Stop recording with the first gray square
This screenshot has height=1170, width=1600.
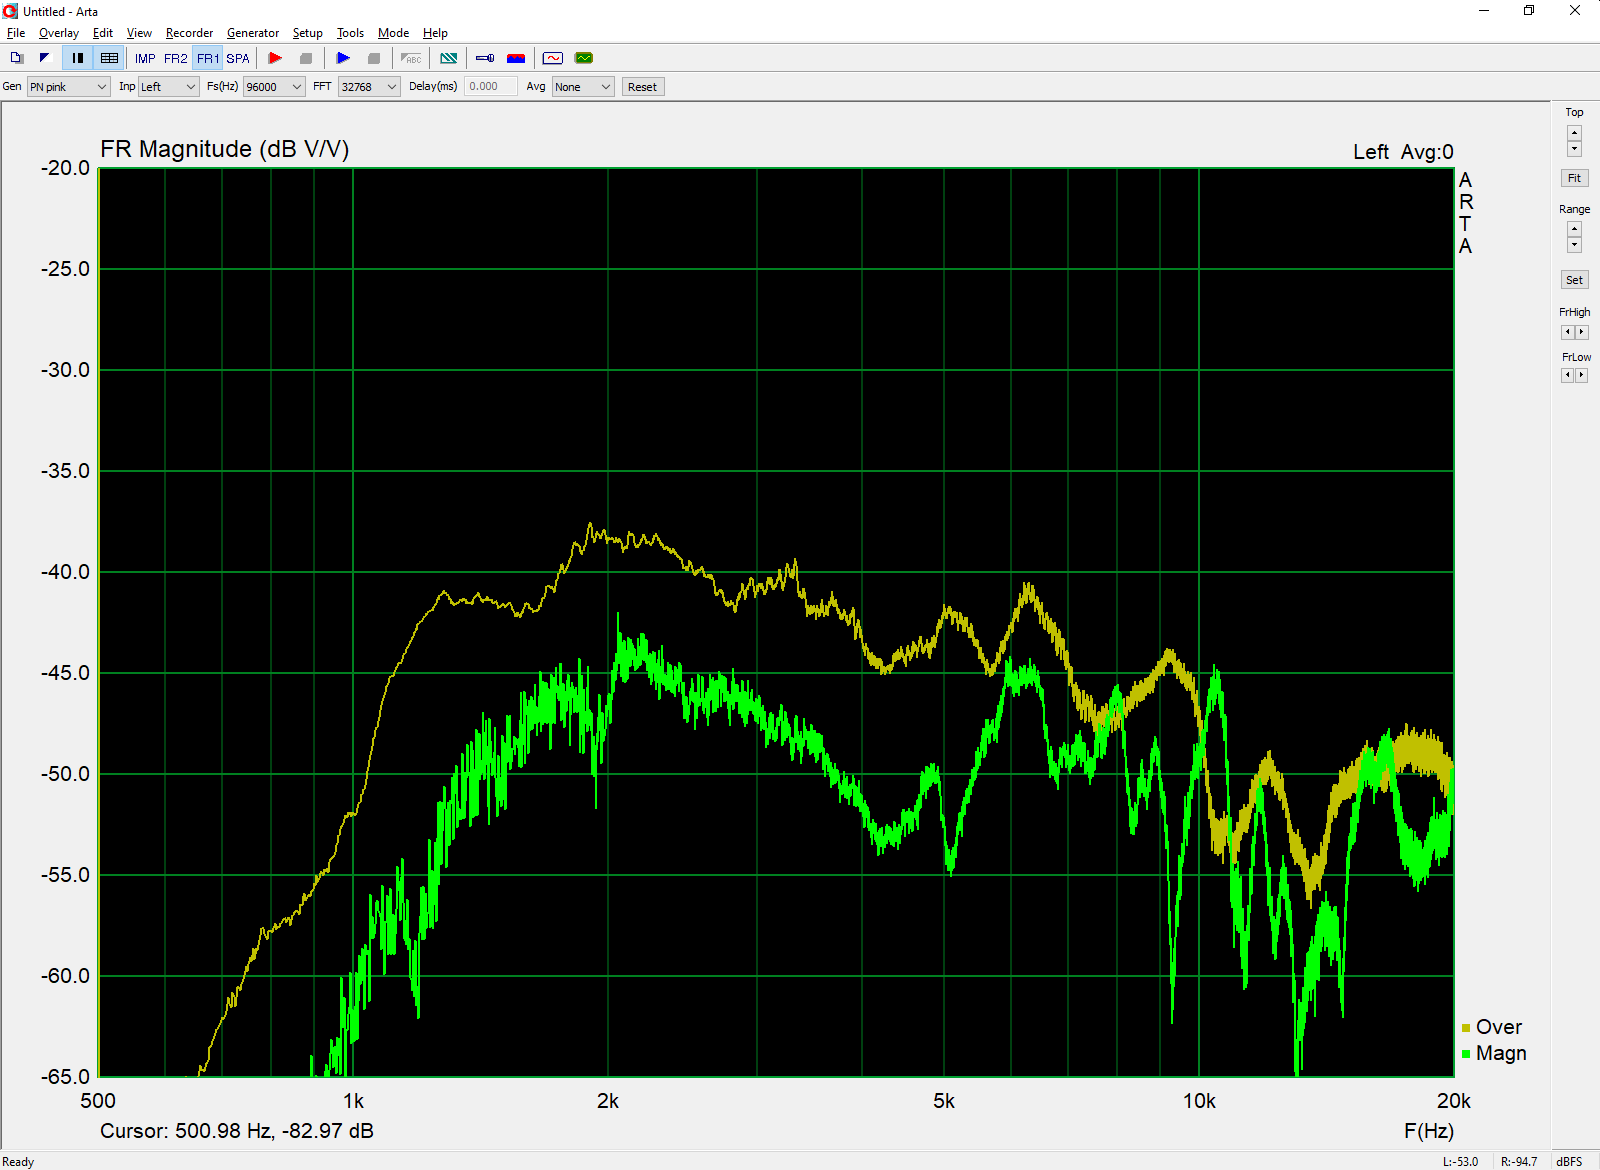click(x=306, y=58)
